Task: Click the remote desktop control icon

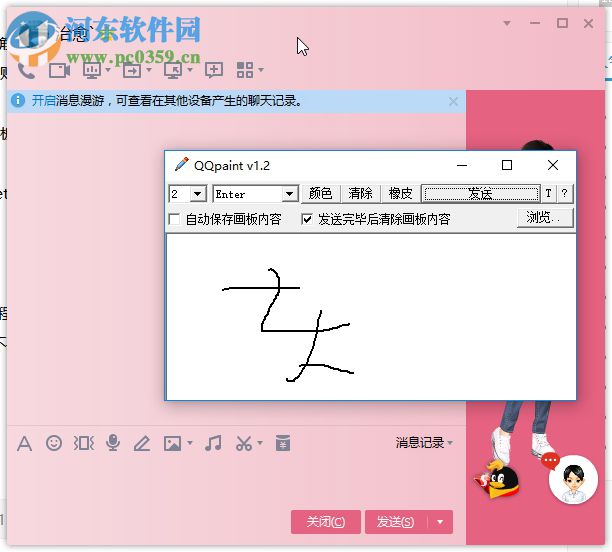Action: 173,70
